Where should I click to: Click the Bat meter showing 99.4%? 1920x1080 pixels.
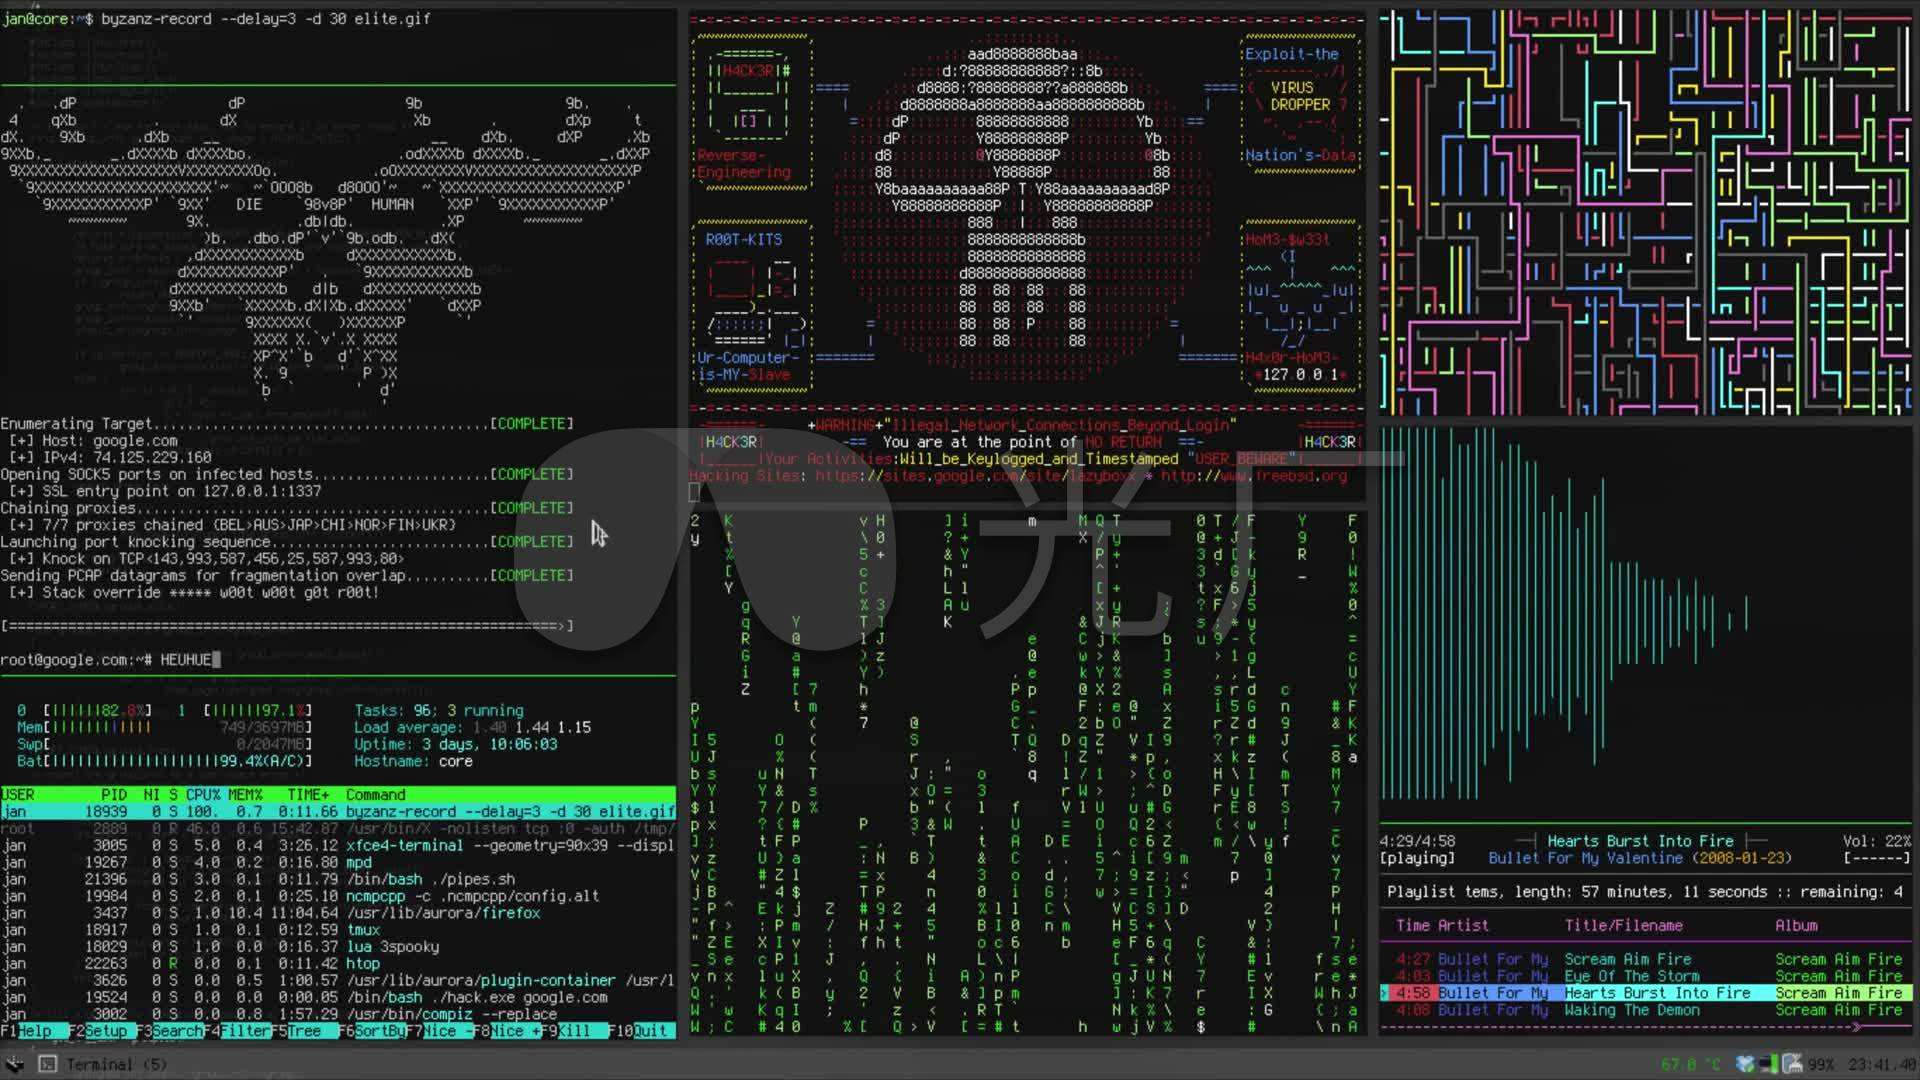tap(164, 762)
